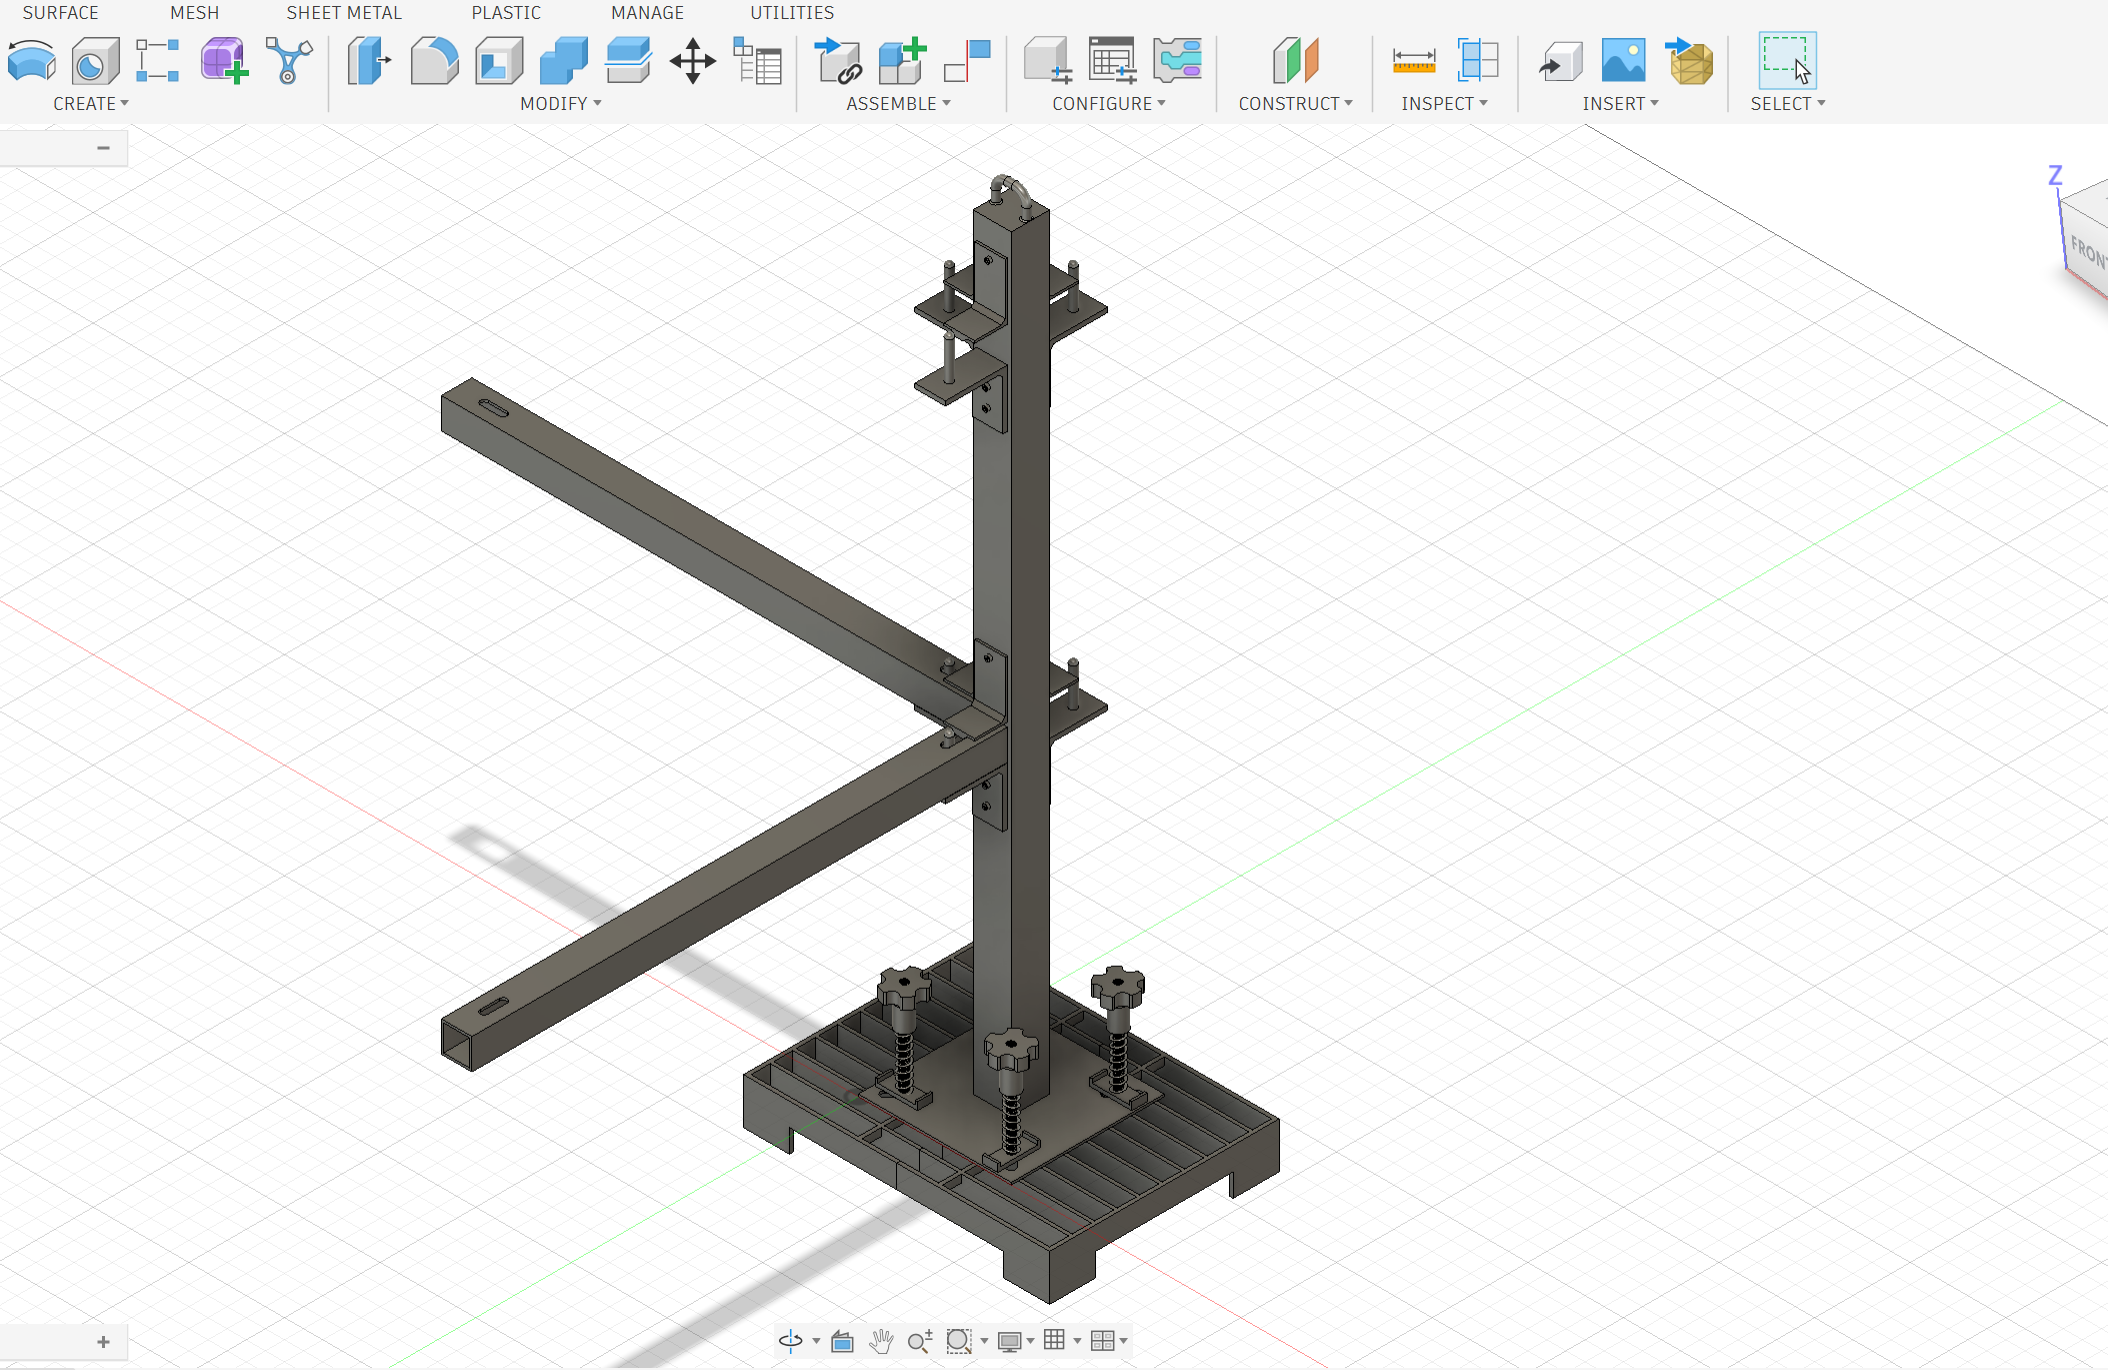Activate the Shell tool

[x=499, y=61]
